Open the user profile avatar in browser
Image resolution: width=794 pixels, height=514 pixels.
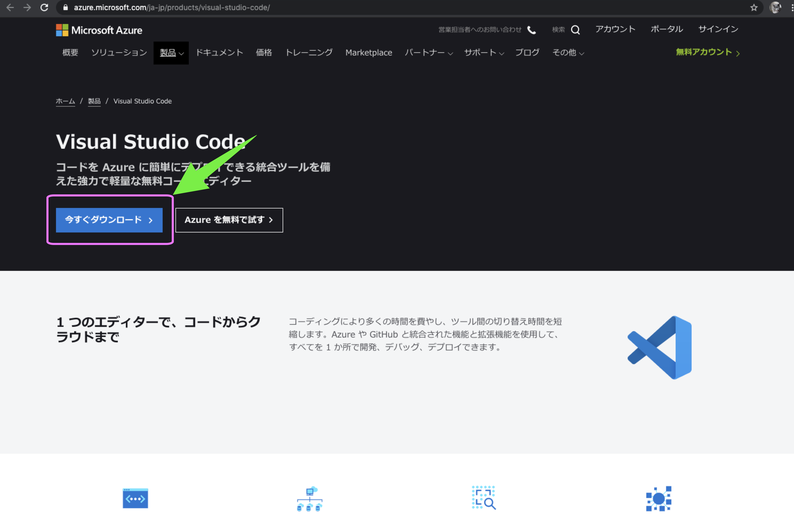point(775,7)
